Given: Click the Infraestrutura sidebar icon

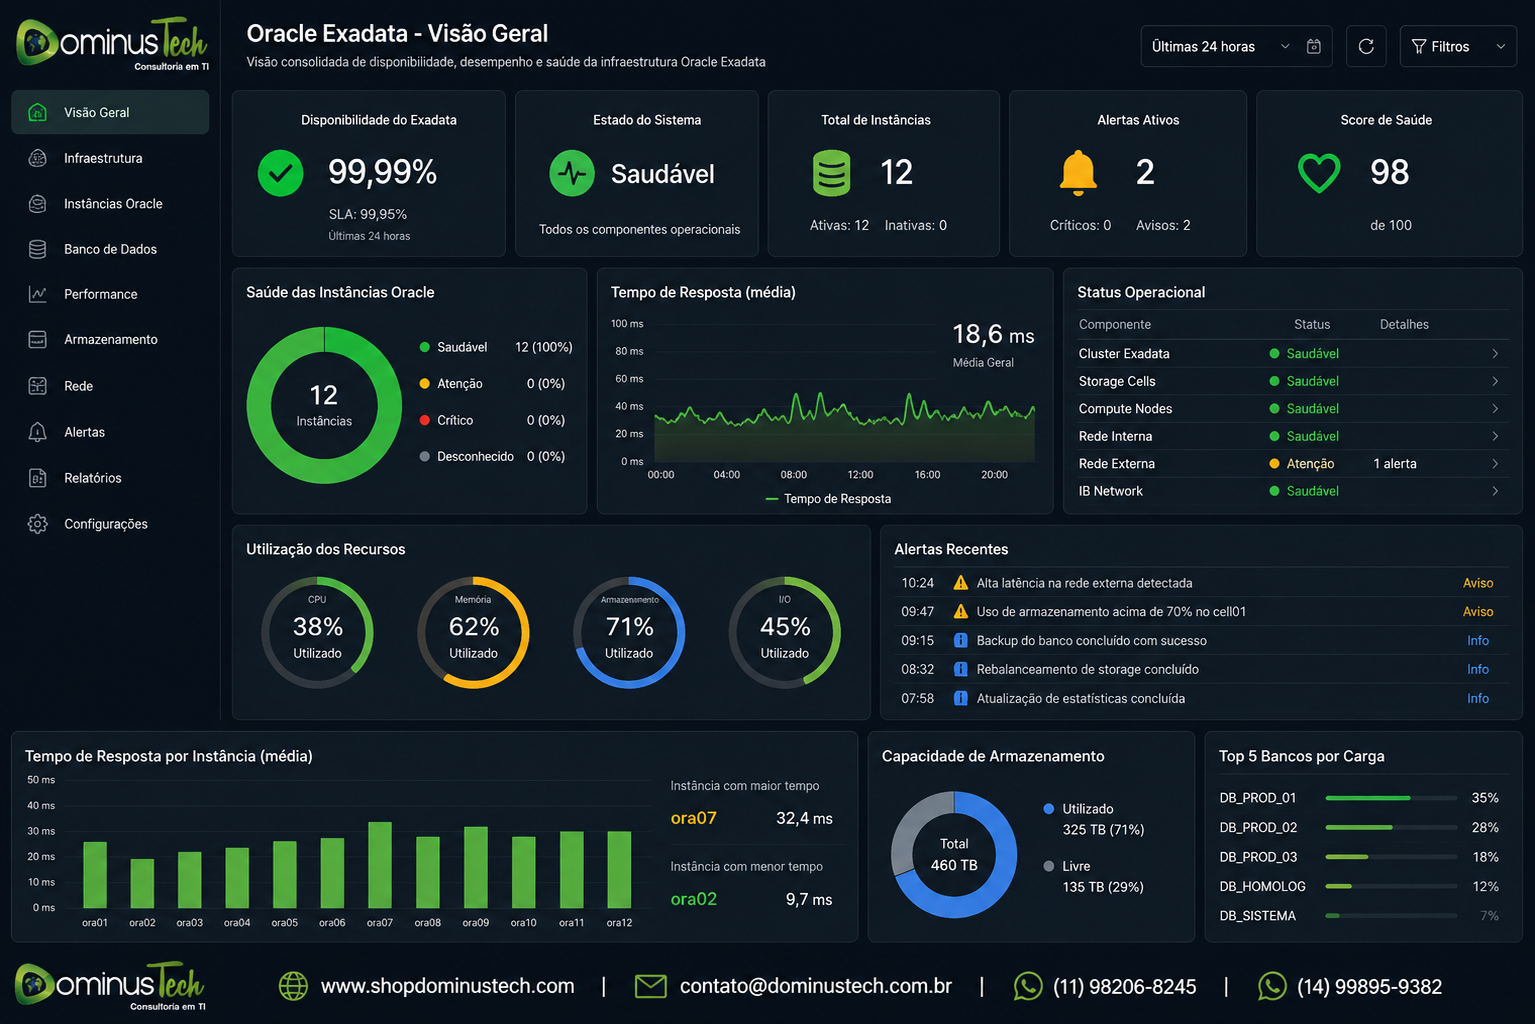Looking at the screenshot, I should click(38, 158).
